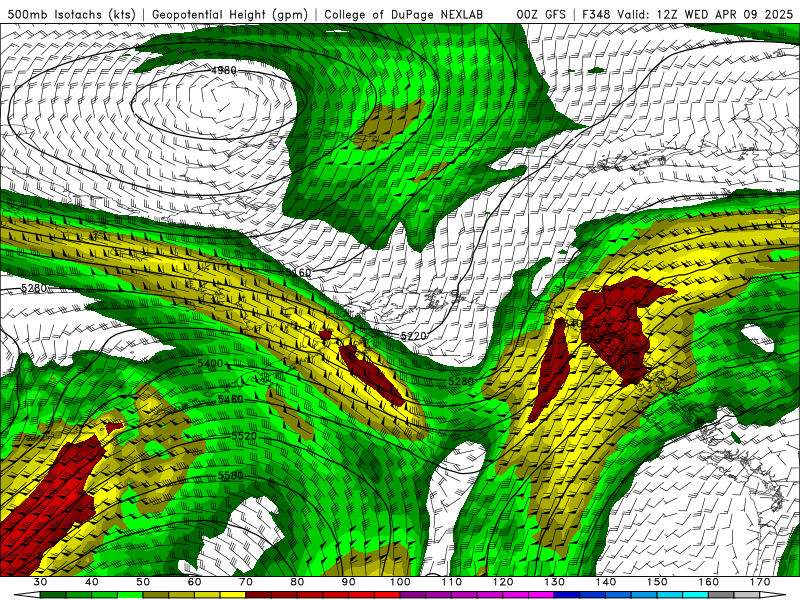Click the '30' colorbar scale label
The width and height of the screenshot is (800, 600).
point(40,582)
